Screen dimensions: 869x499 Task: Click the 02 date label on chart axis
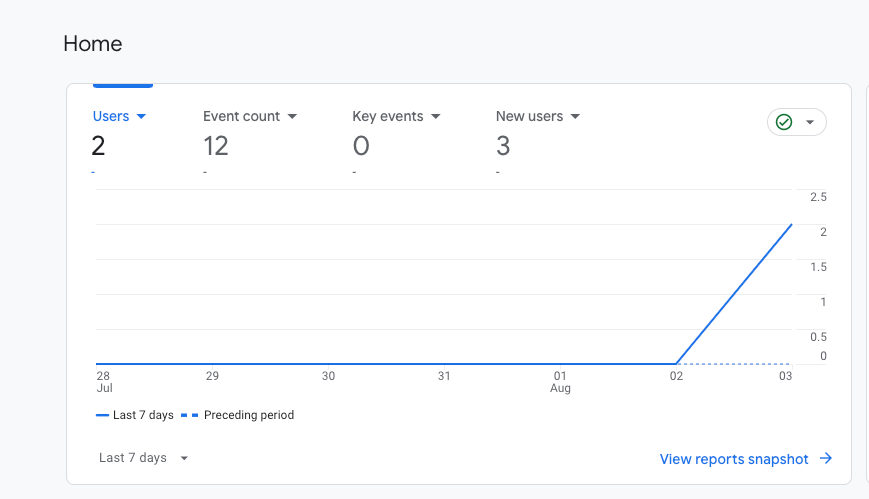677,376
